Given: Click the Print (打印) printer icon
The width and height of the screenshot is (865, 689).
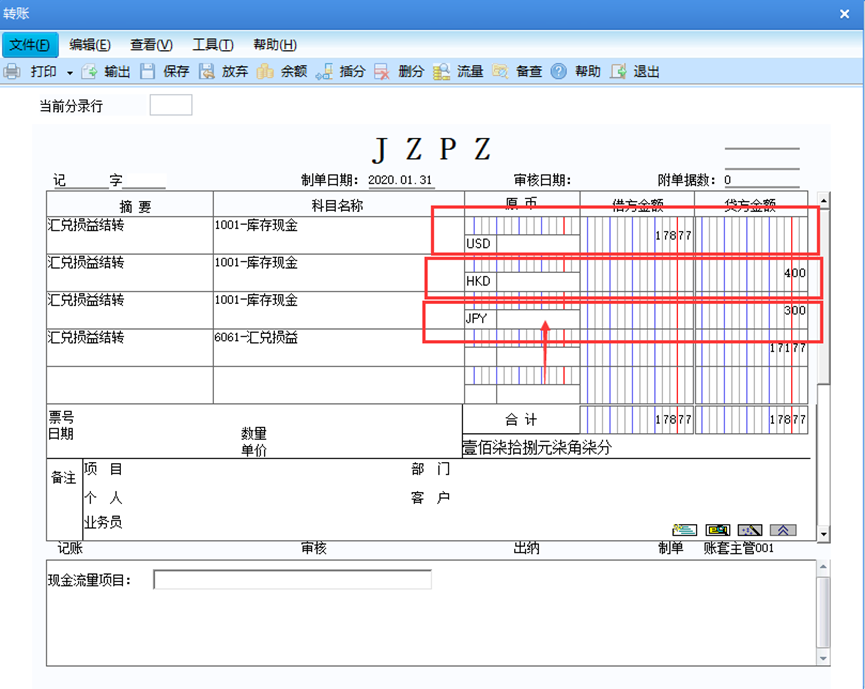Looking at the screenshot, I should tap(12, 72).
